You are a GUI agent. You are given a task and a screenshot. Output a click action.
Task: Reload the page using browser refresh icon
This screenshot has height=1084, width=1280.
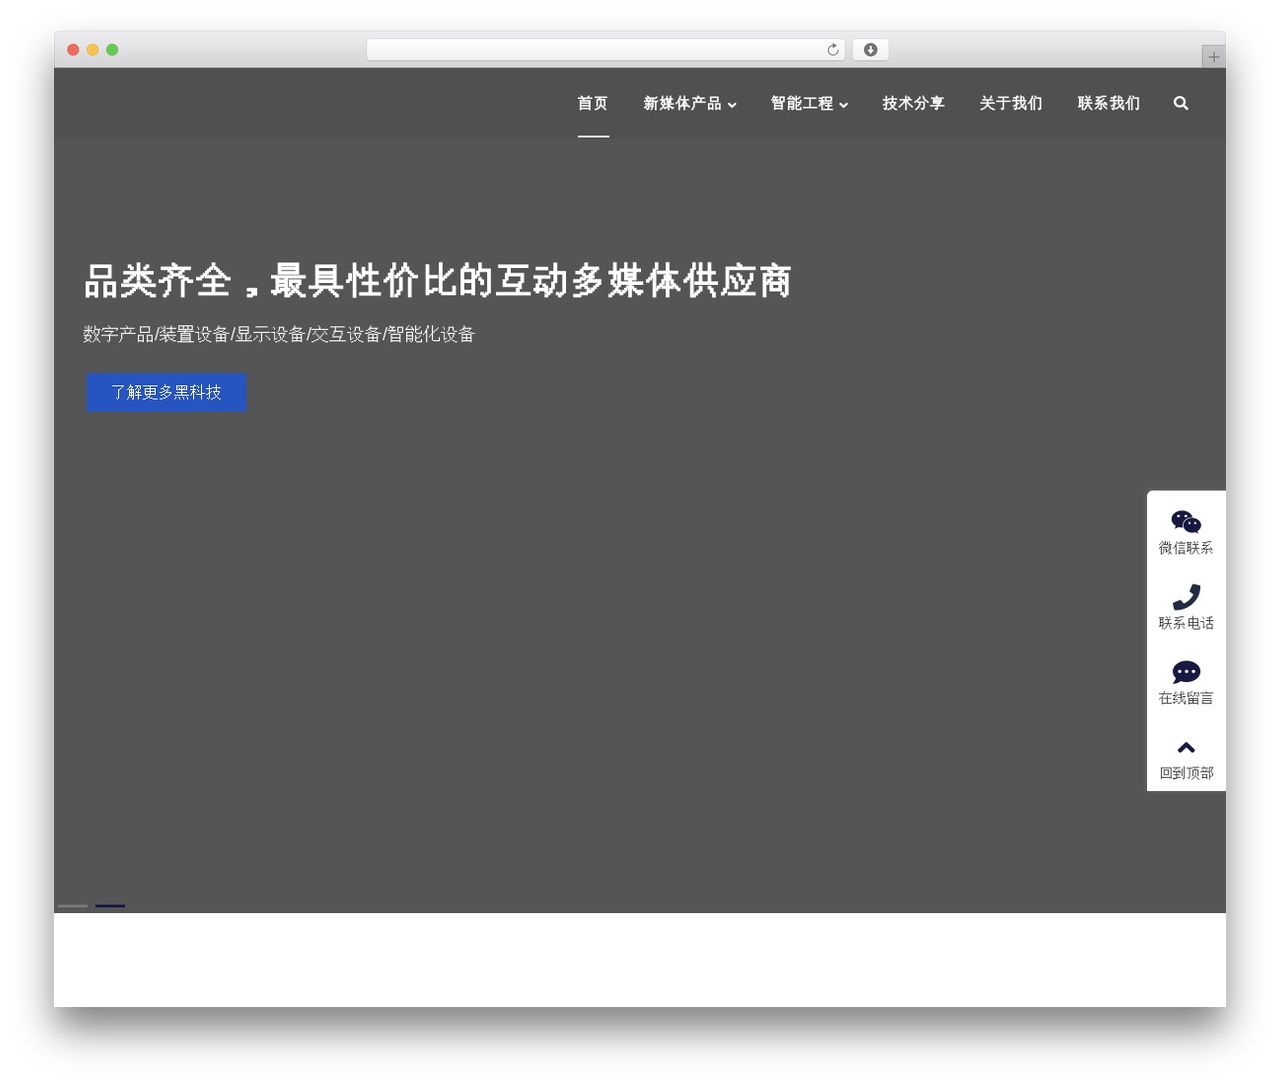coord(833,50)
